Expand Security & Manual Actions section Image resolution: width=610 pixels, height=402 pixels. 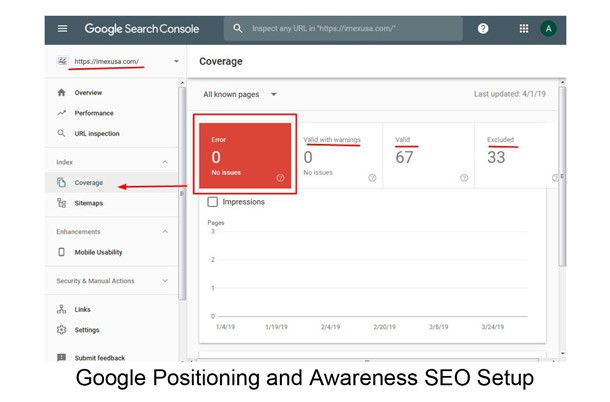pyautogui.click(x=165, y=281)
